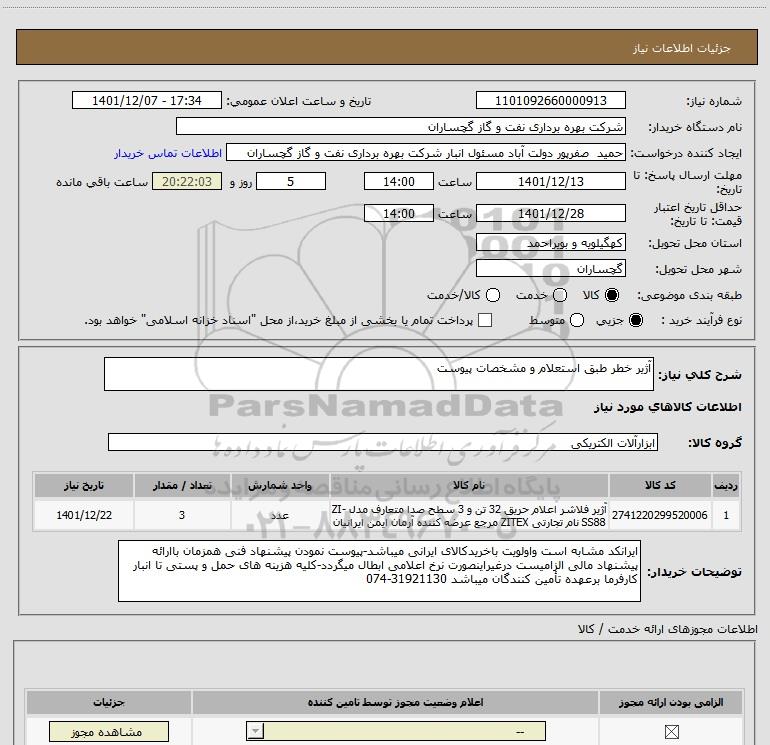Click the remaining time countdown 20:22:03
Viewport: 770px width, 745px height.
(187, 181)
